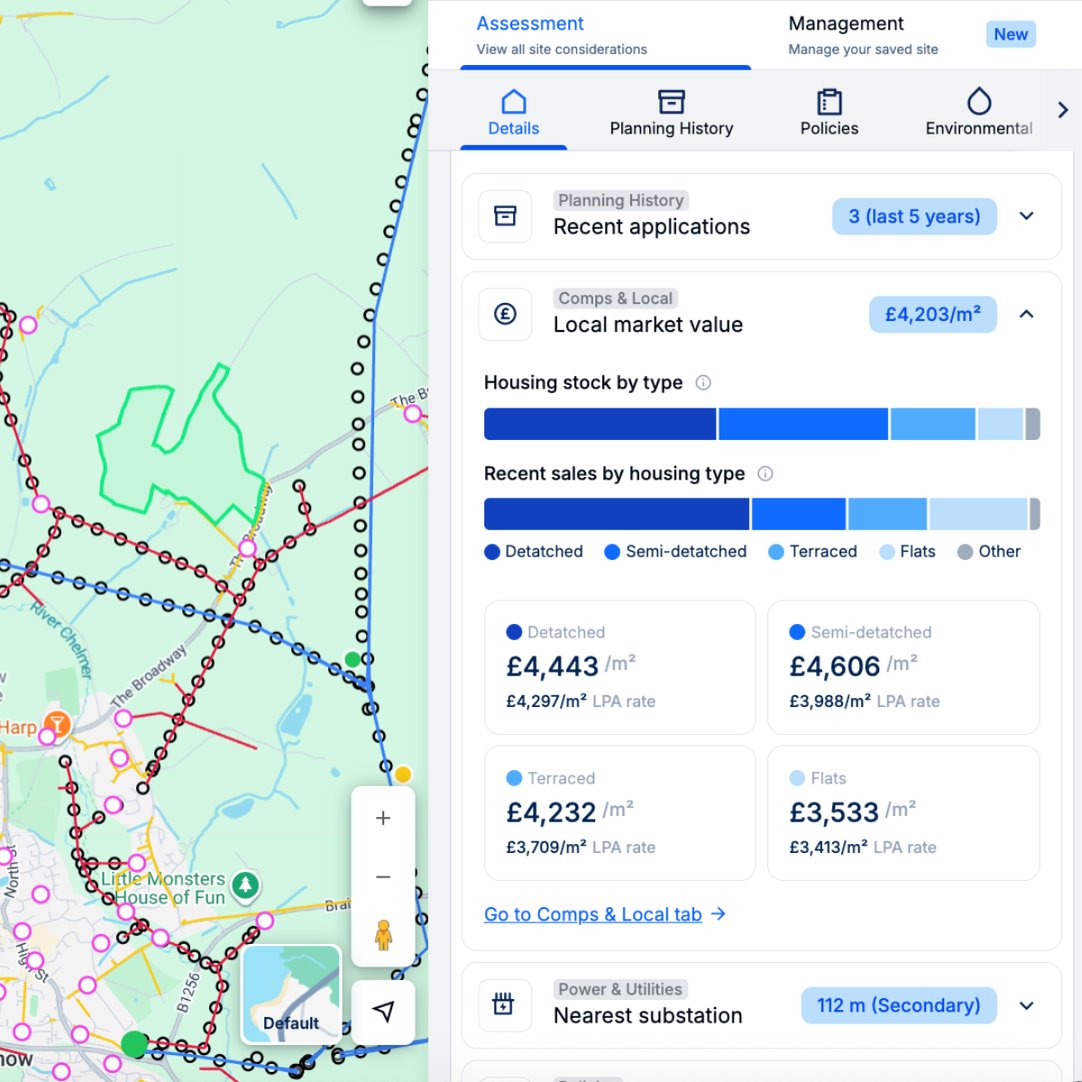Image resolution: width=1082 pixels, height=1082 pixels.
Task: Open the Policies tab
Action: coord(829,114)
